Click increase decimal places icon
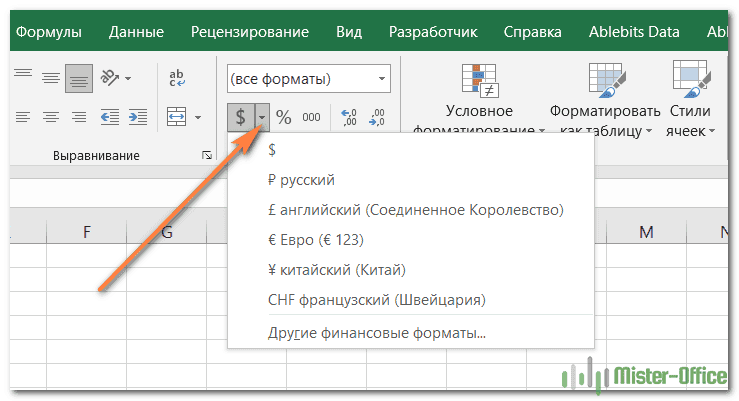 coord(349,118)
